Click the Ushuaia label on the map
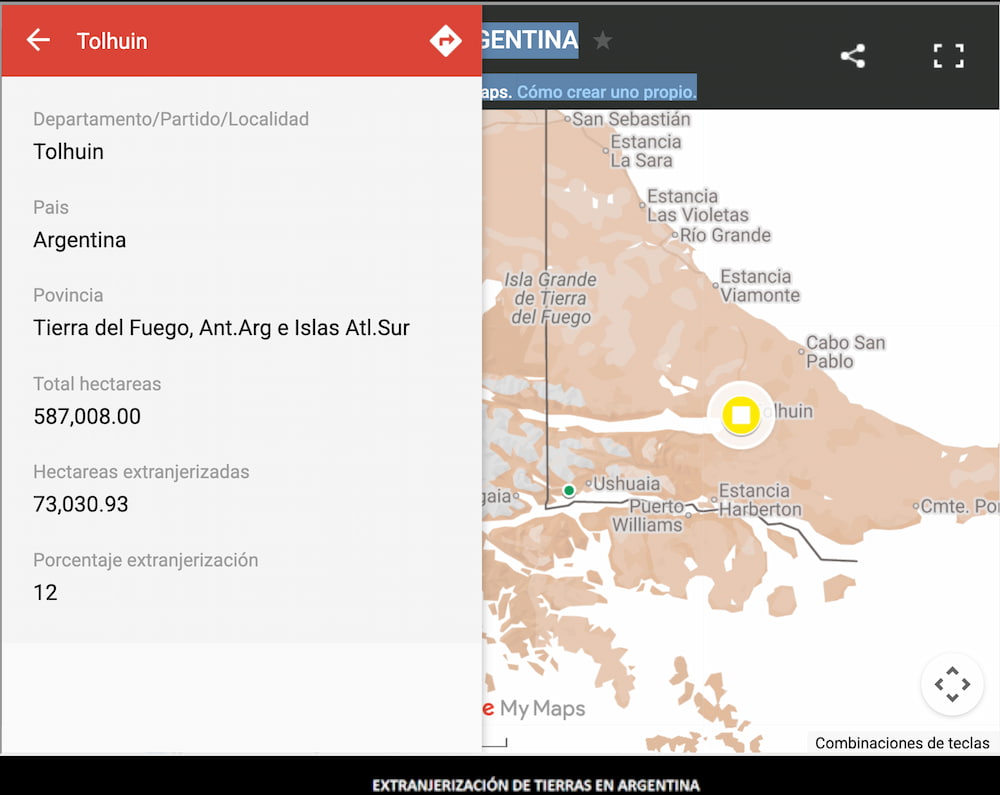Screen dimensions: 1000x795 pos(627,484)
